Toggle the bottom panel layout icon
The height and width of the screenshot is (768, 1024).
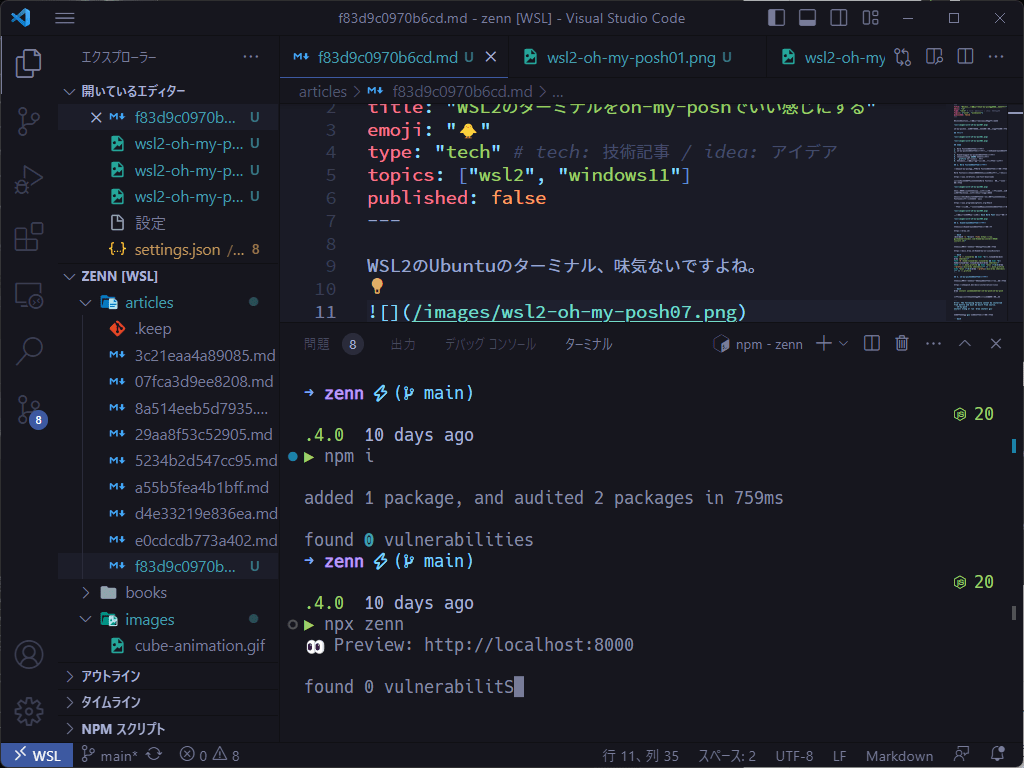point(808,18)
